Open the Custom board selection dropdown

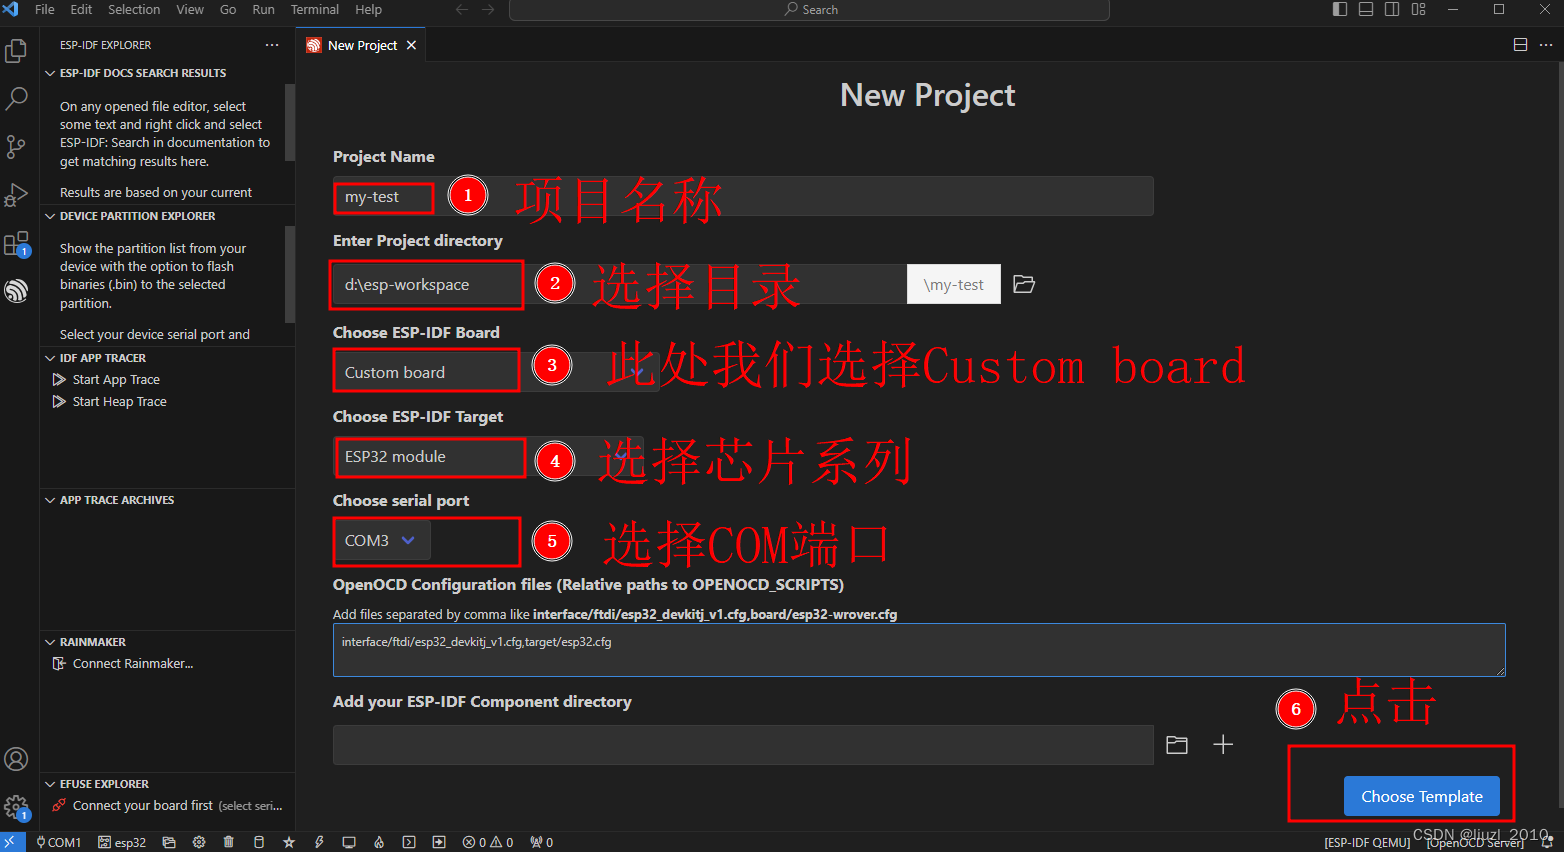tap(496, 372)
